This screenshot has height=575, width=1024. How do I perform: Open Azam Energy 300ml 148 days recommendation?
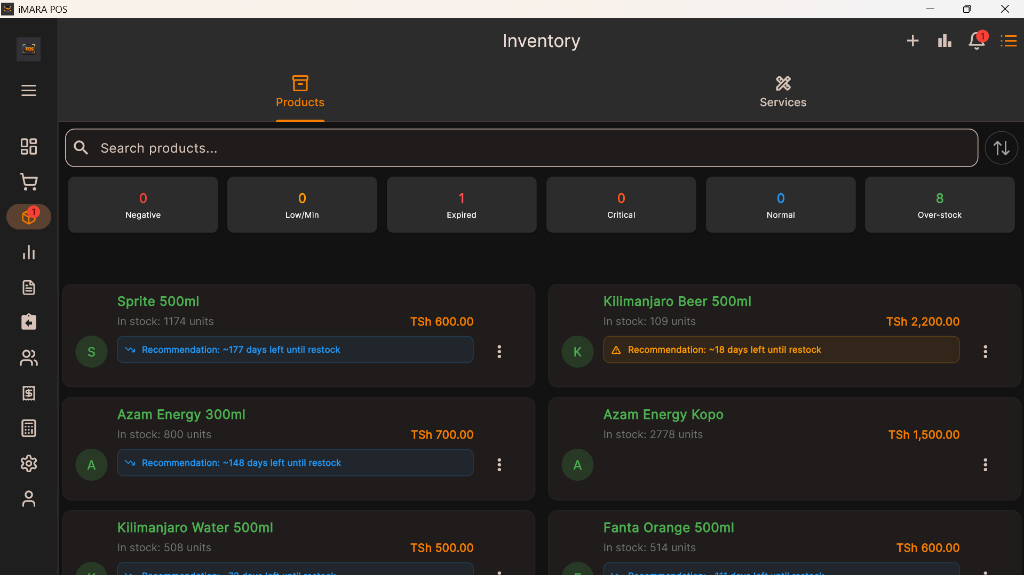[295, 463]
